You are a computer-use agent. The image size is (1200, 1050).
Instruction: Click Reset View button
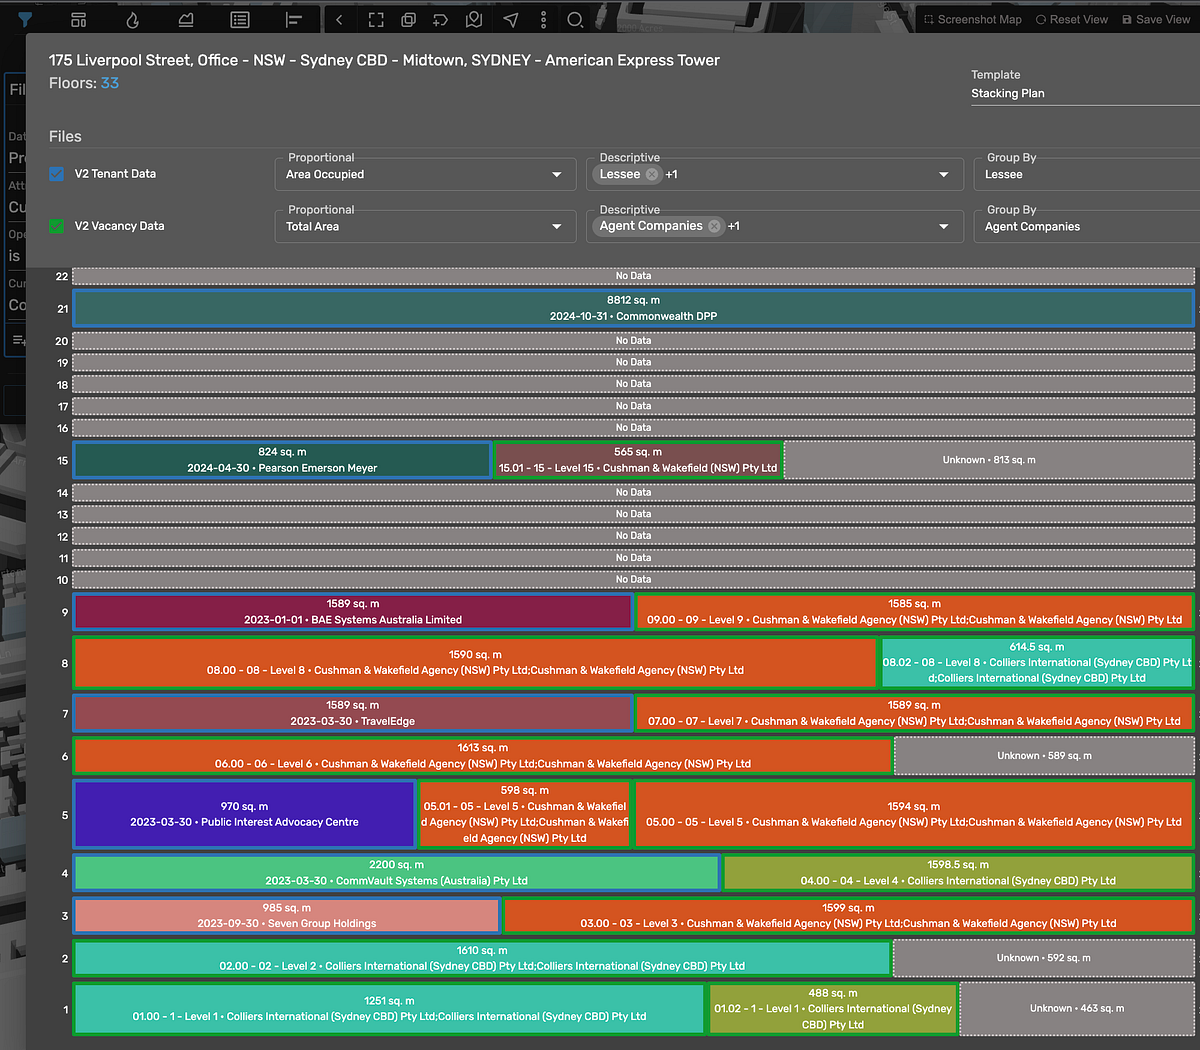[1072, 19]
